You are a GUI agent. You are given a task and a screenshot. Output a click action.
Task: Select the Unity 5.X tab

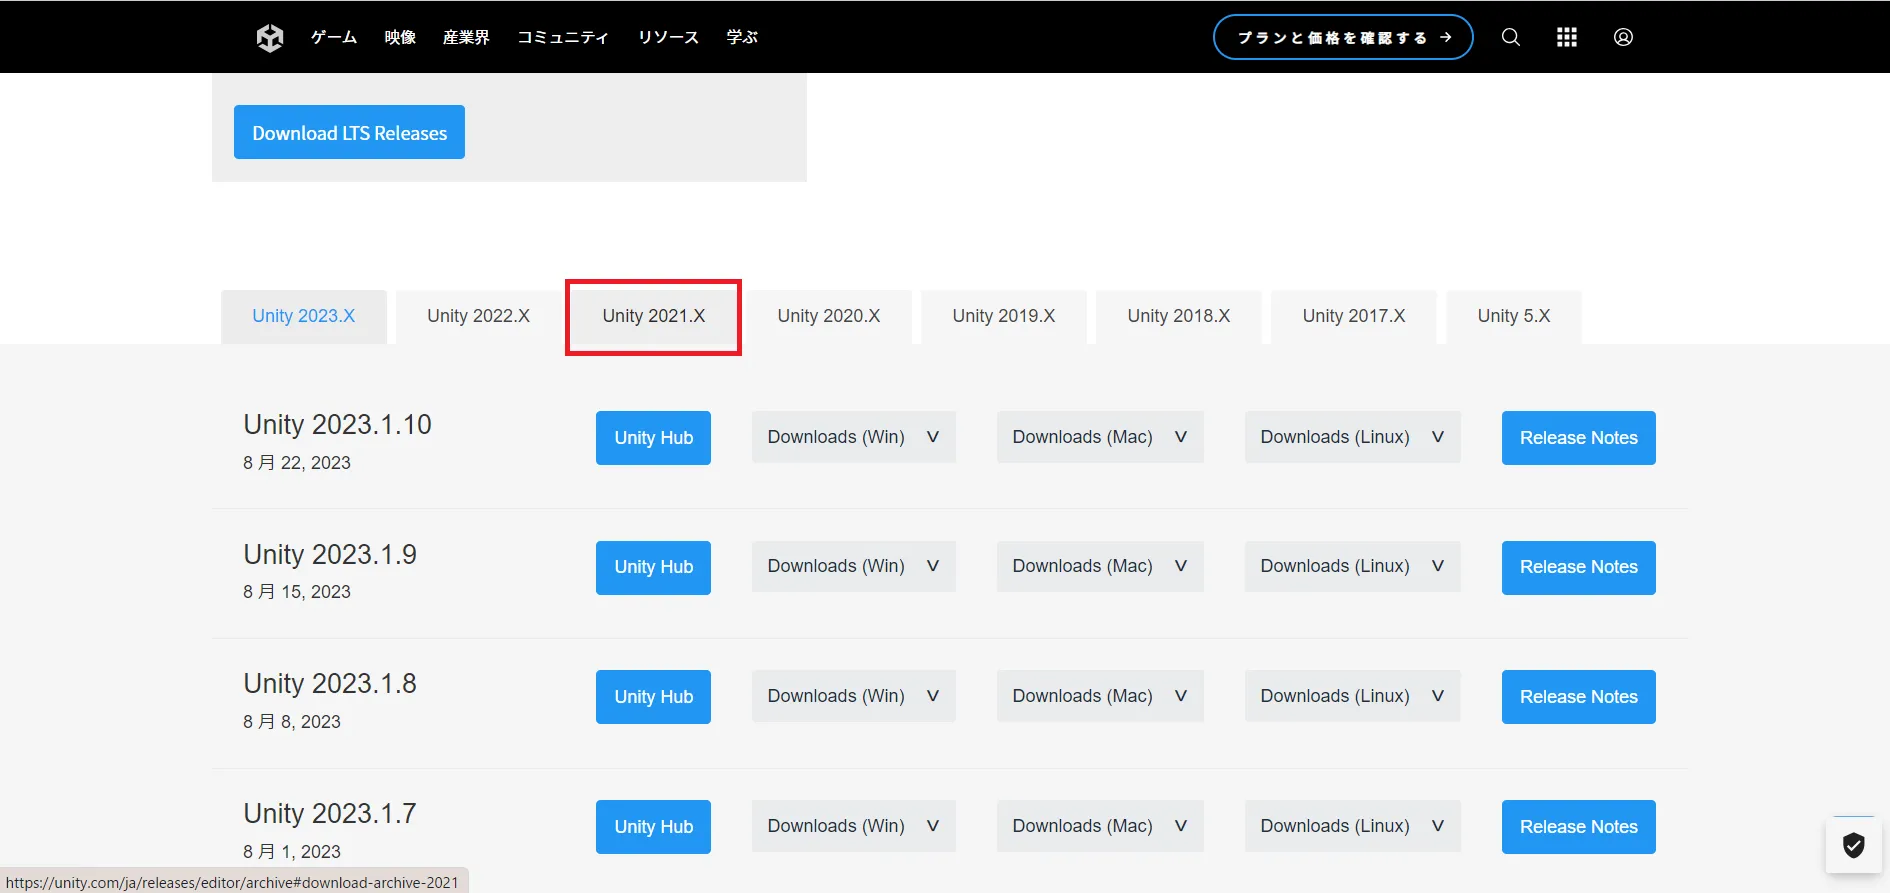1514,316
